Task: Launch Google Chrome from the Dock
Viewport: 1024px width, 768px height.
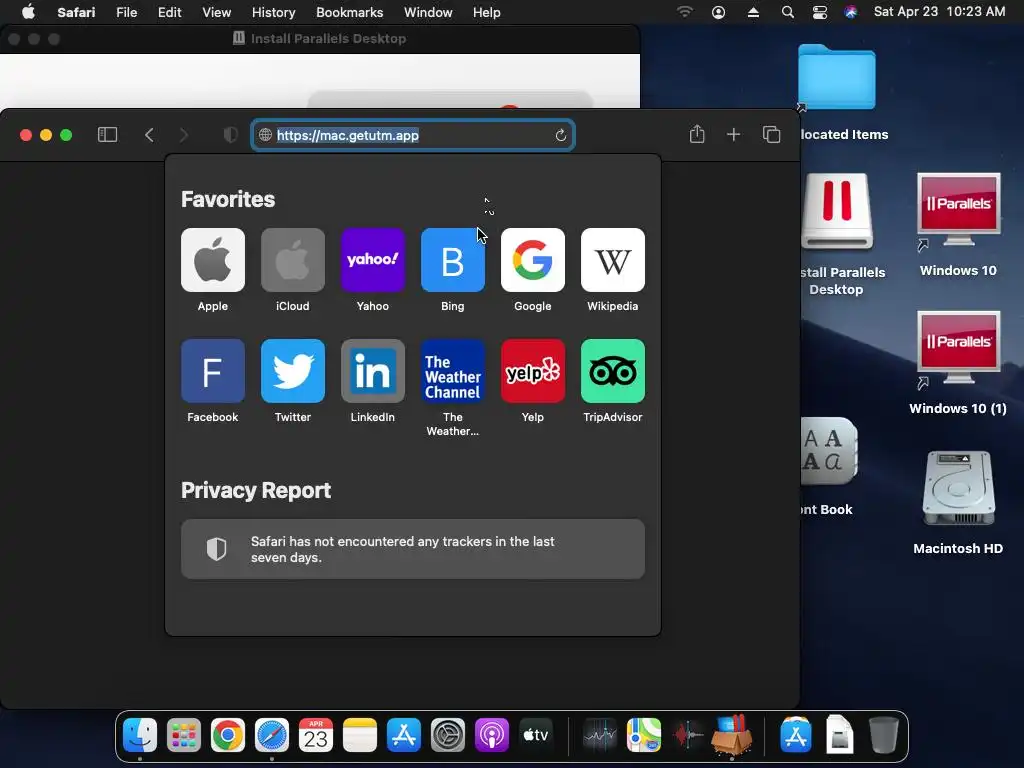Action: [227, 735]
